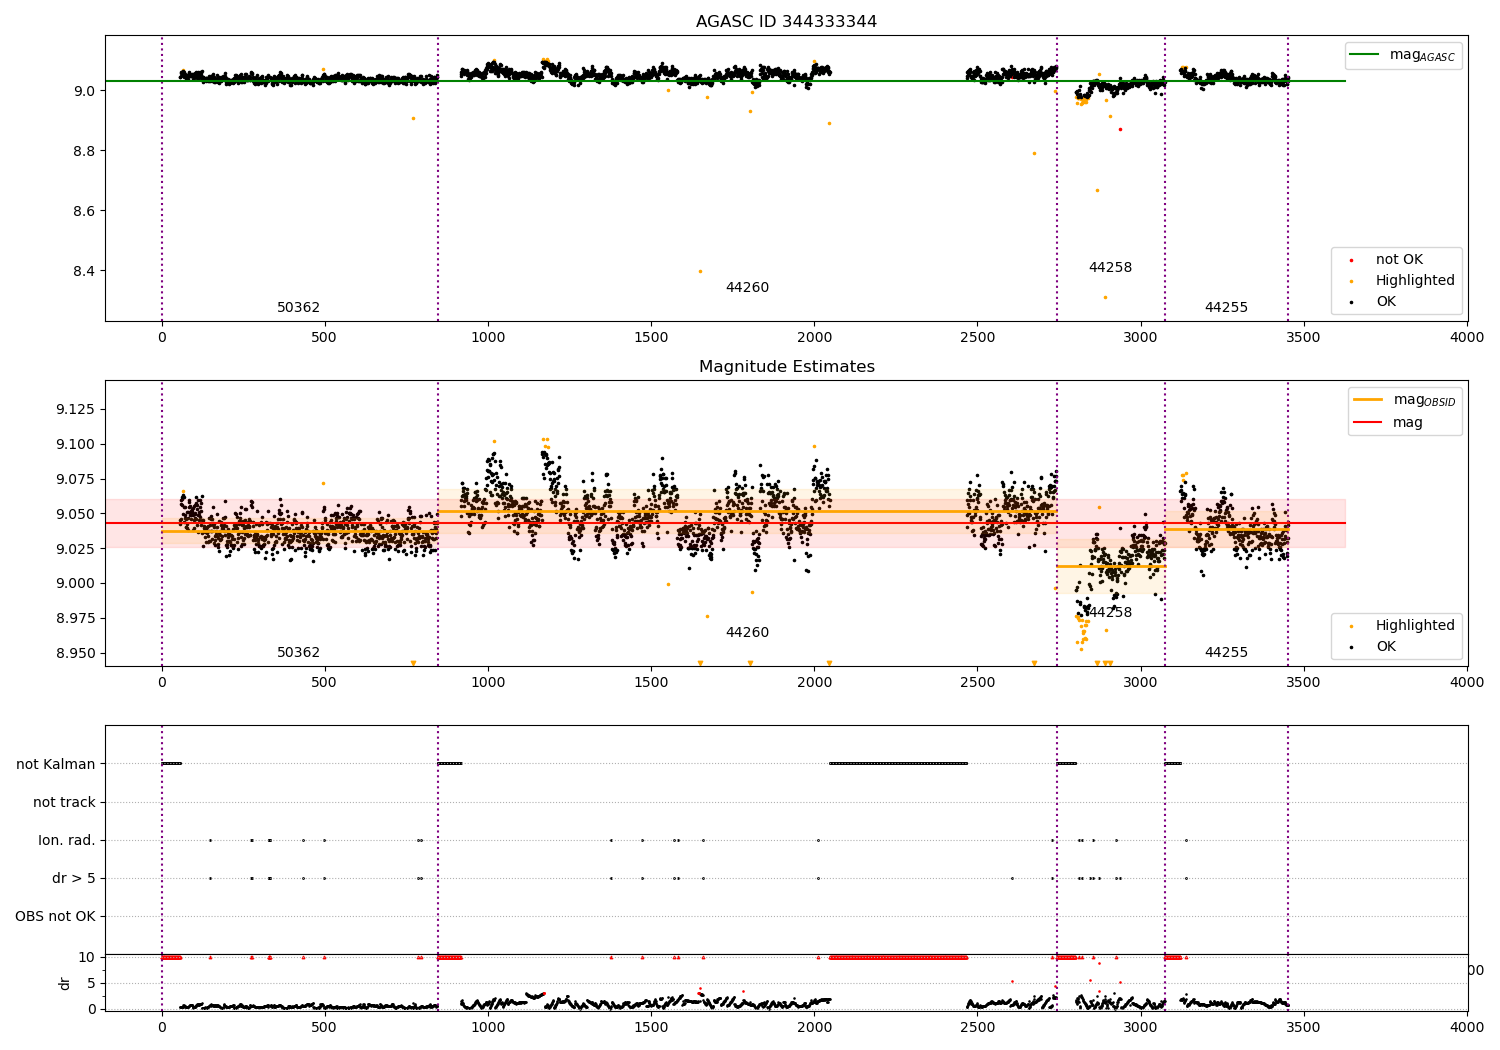
Task: Click the 9.000 y-axis tick label
Action: point(76,584)
